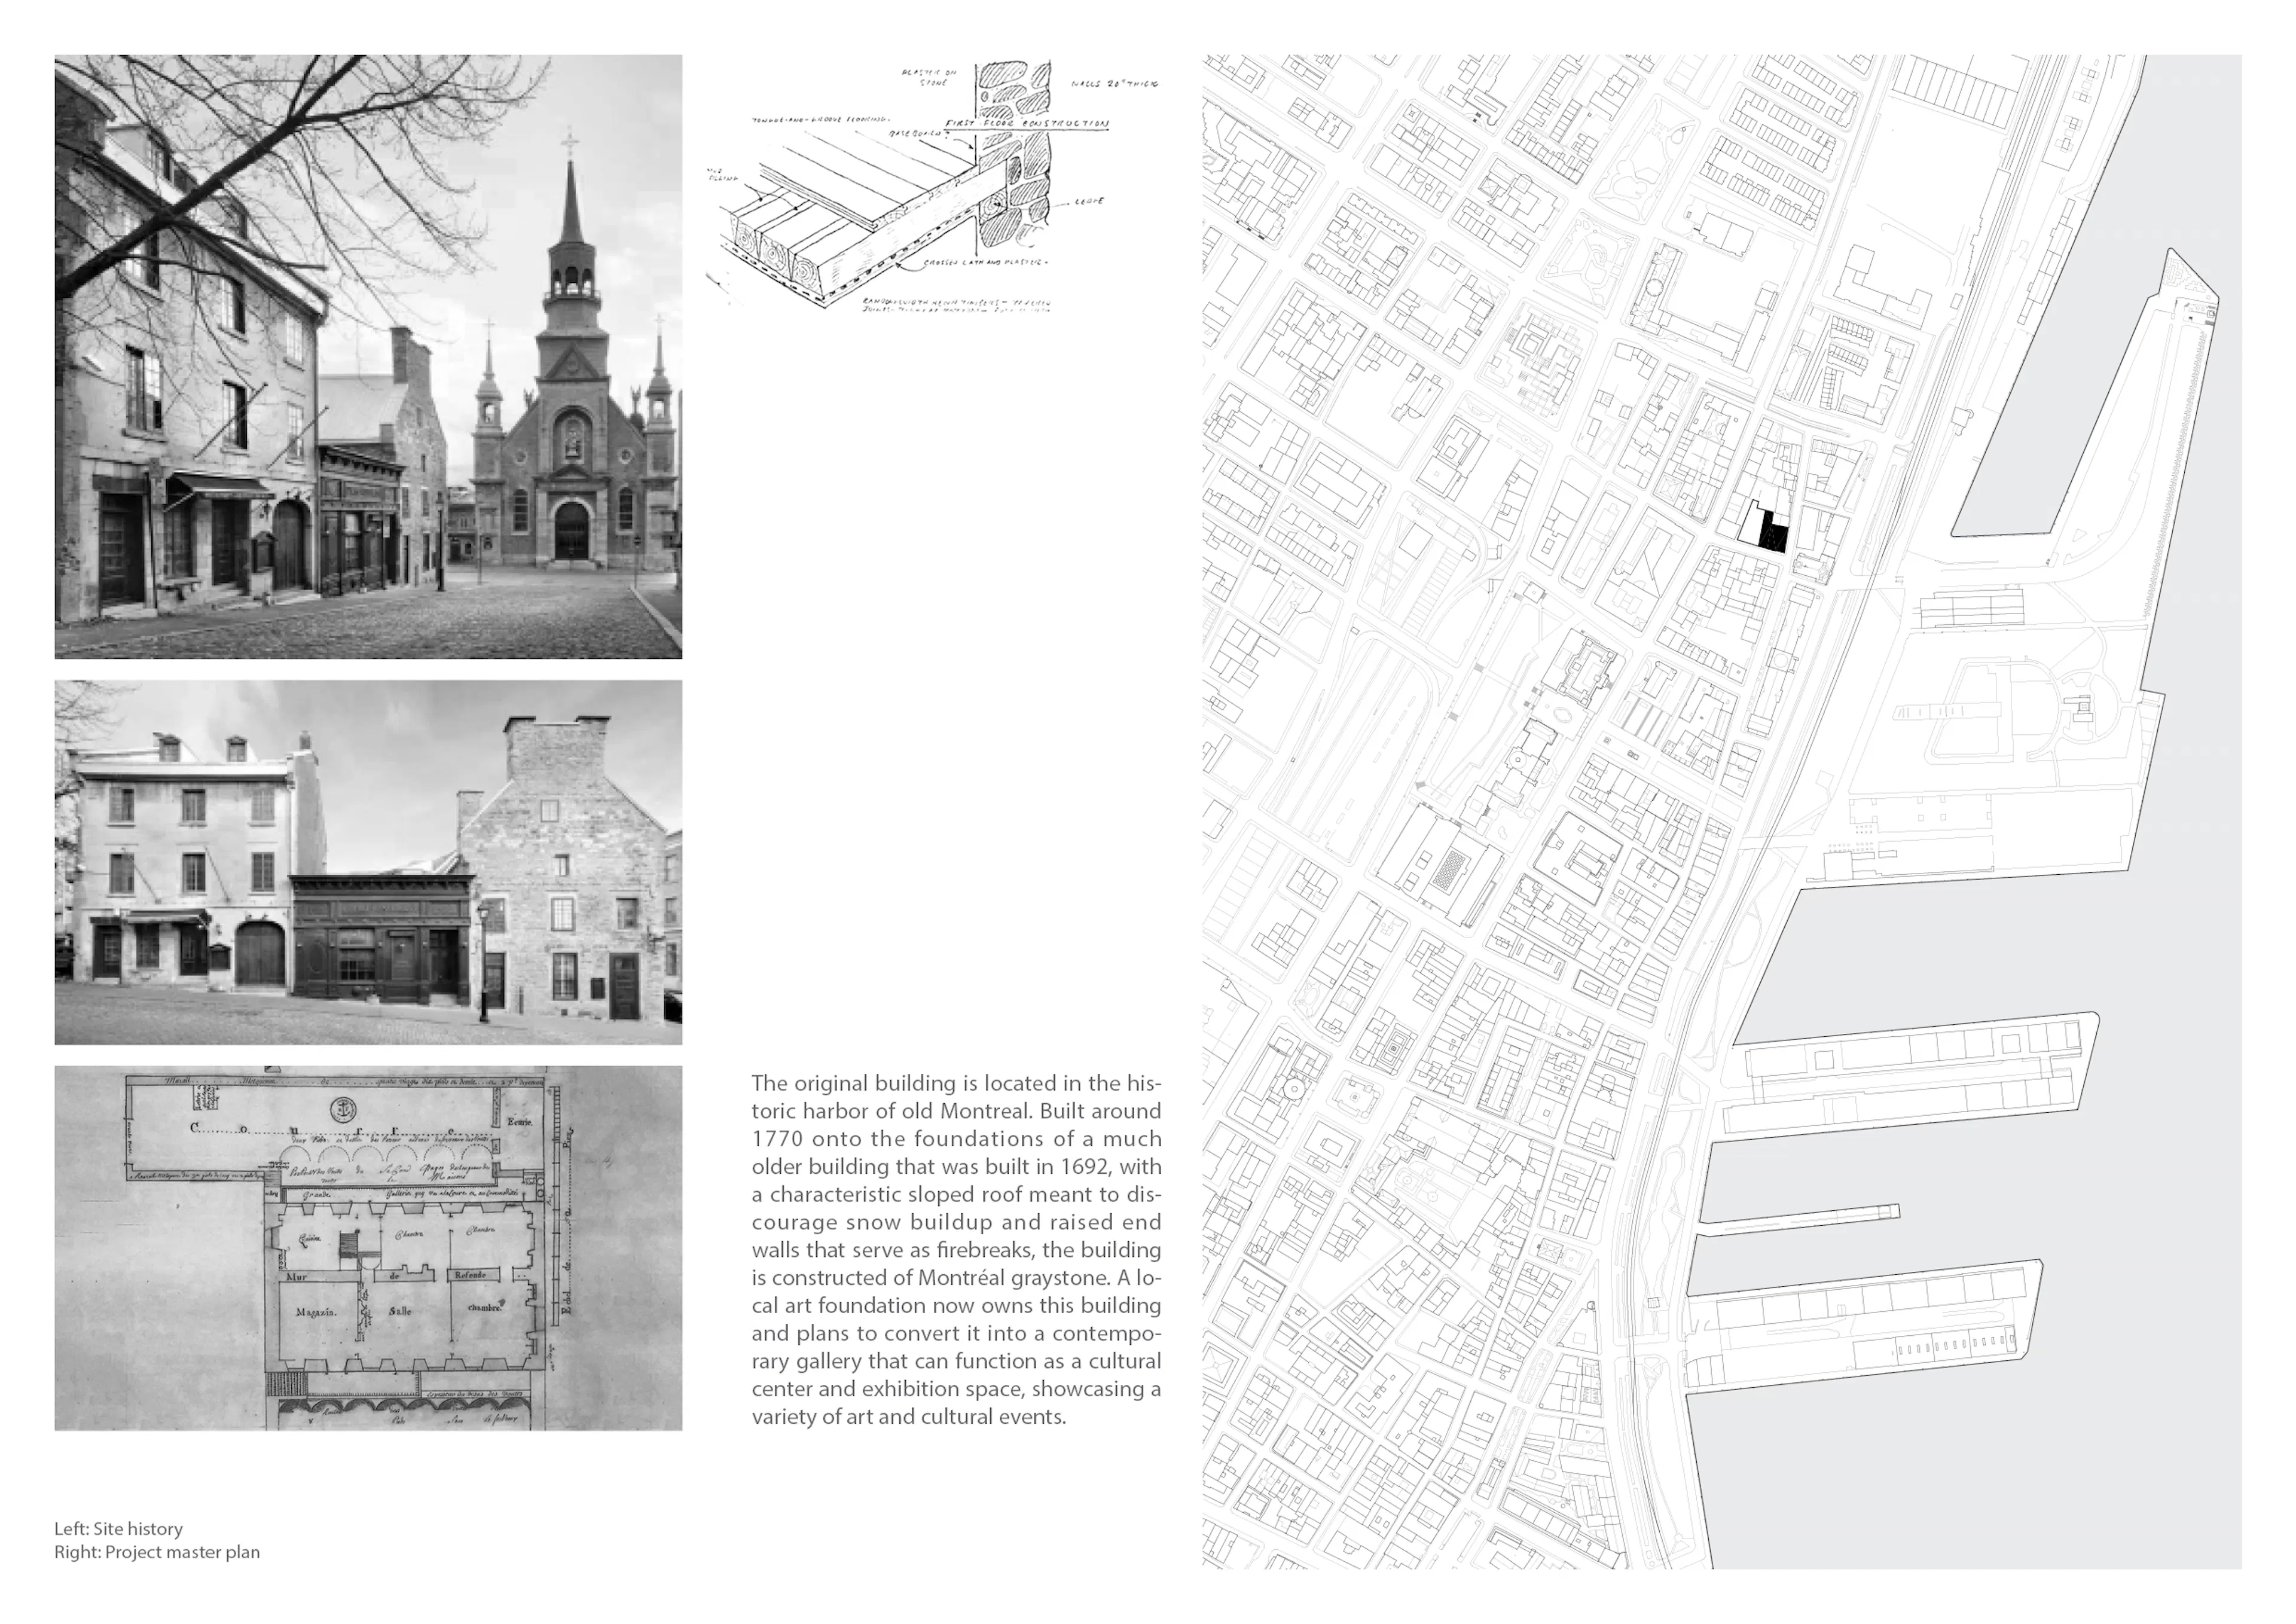The width and height of the screenshot is (2296, 1624).
Task: Select the 'Left: Site history' caption
Action: coord(118,1528)
